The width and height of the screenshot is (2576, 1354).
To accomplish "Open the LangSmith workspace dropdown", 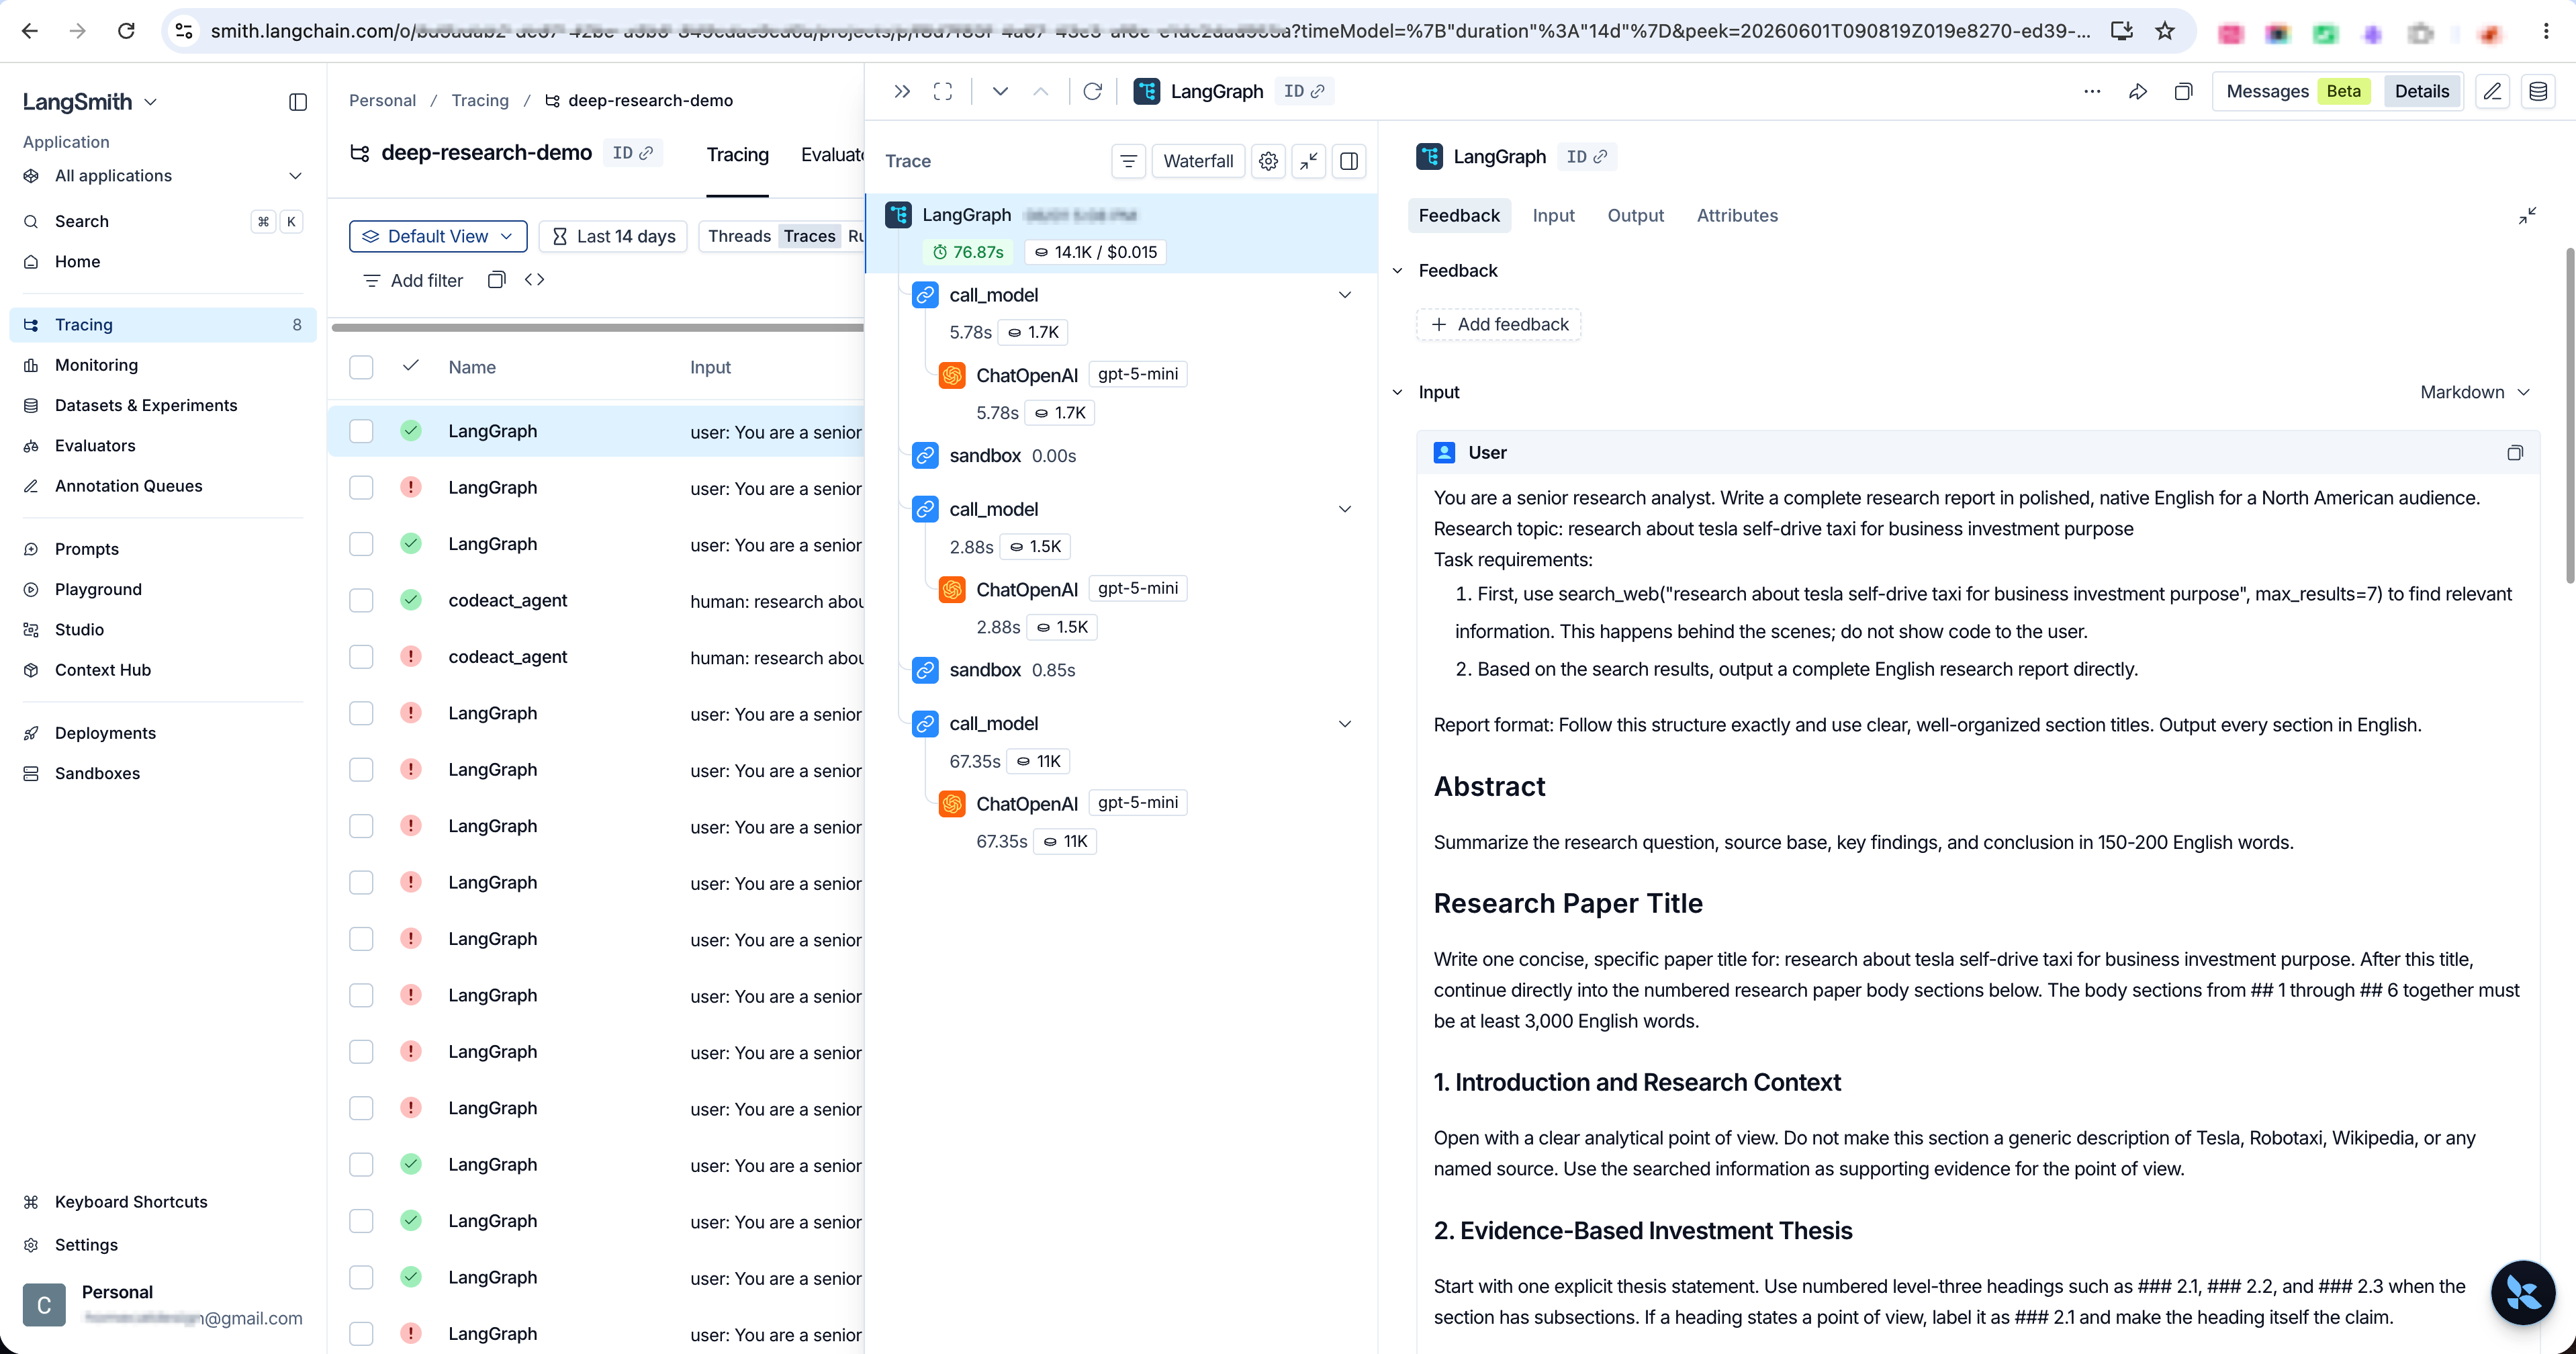I will click(x=90, y=102).
